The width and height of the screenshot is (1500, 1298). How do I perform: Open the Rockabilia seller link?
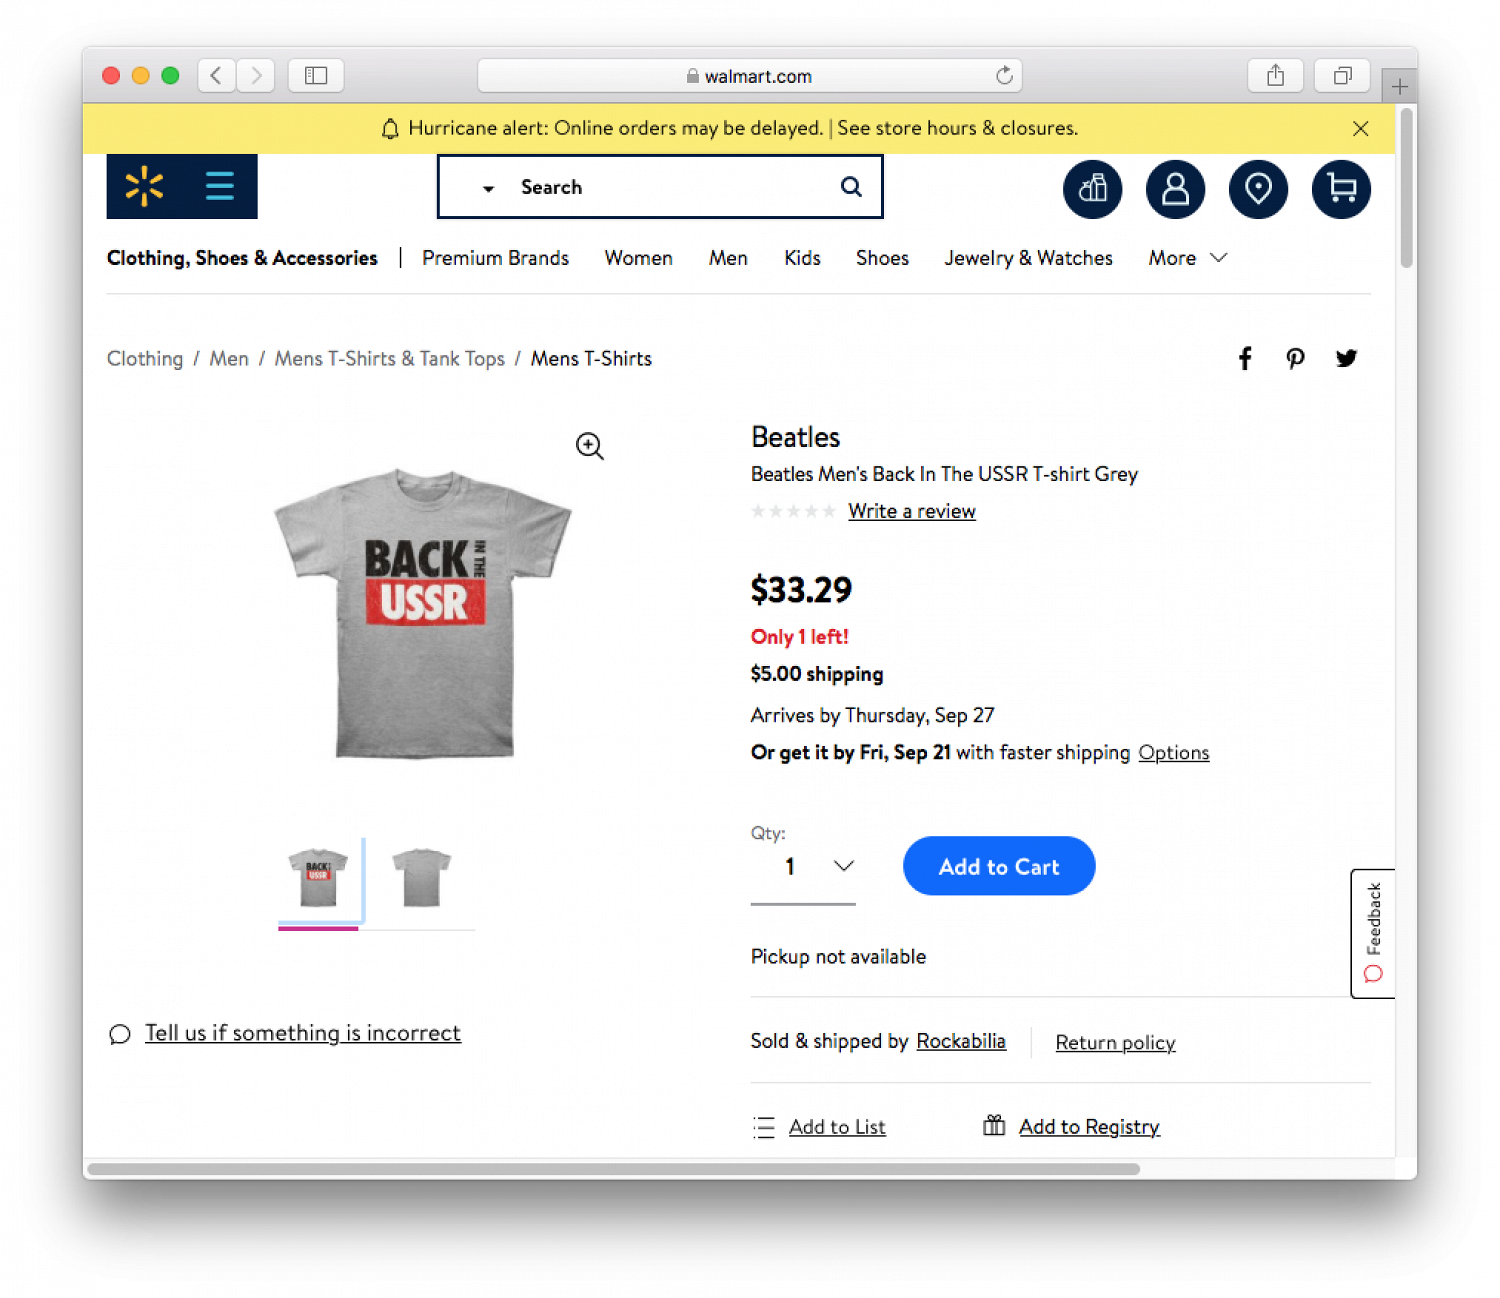[x=961, y=1041]
